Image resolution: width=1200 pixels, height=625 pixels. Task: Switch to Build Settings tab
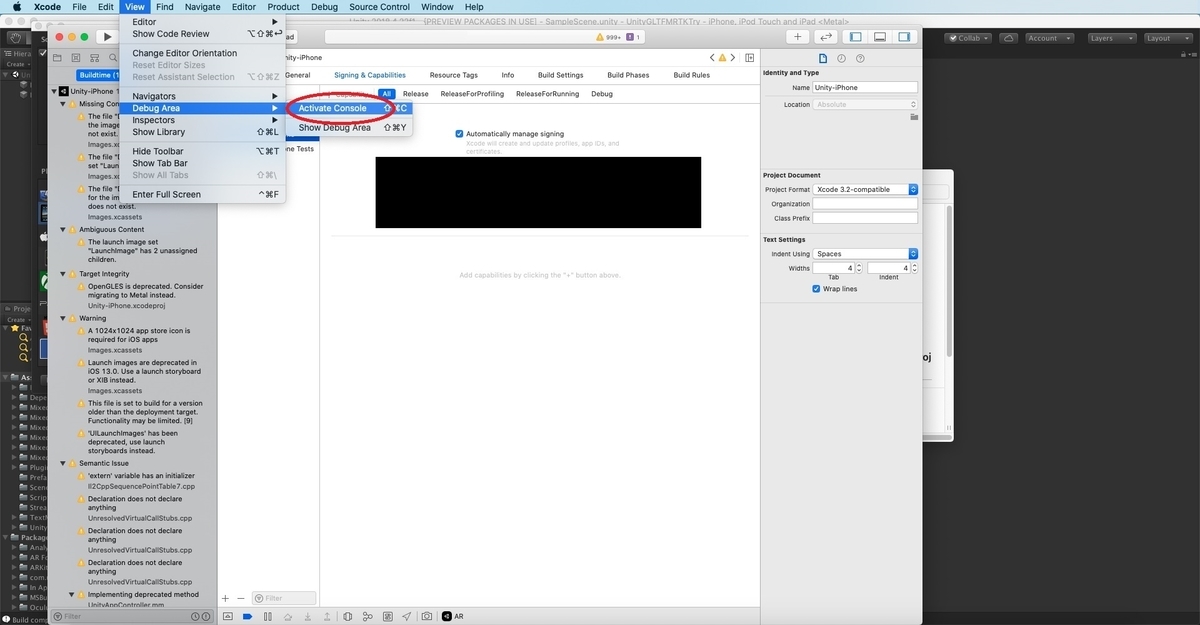click(x=560, y=75)
